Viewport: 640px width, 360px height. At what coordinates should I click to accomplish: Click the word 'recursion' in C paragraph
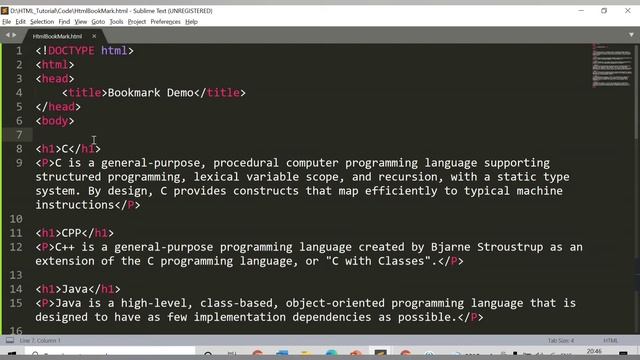[x=408, y=177]
